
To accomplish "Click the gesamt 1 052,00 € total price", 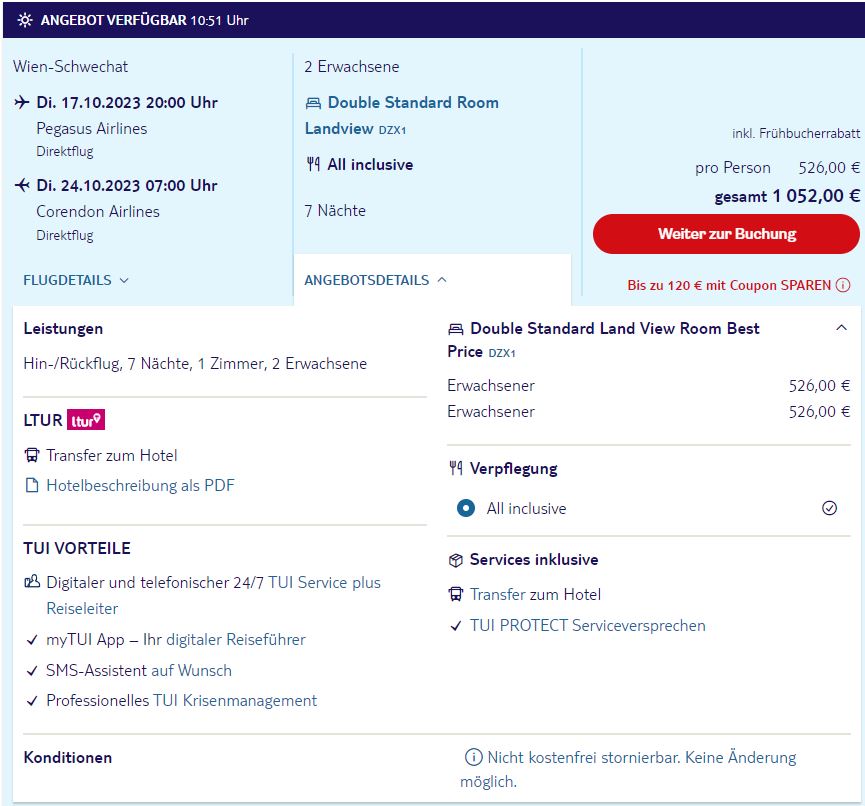I will [787, 196].
